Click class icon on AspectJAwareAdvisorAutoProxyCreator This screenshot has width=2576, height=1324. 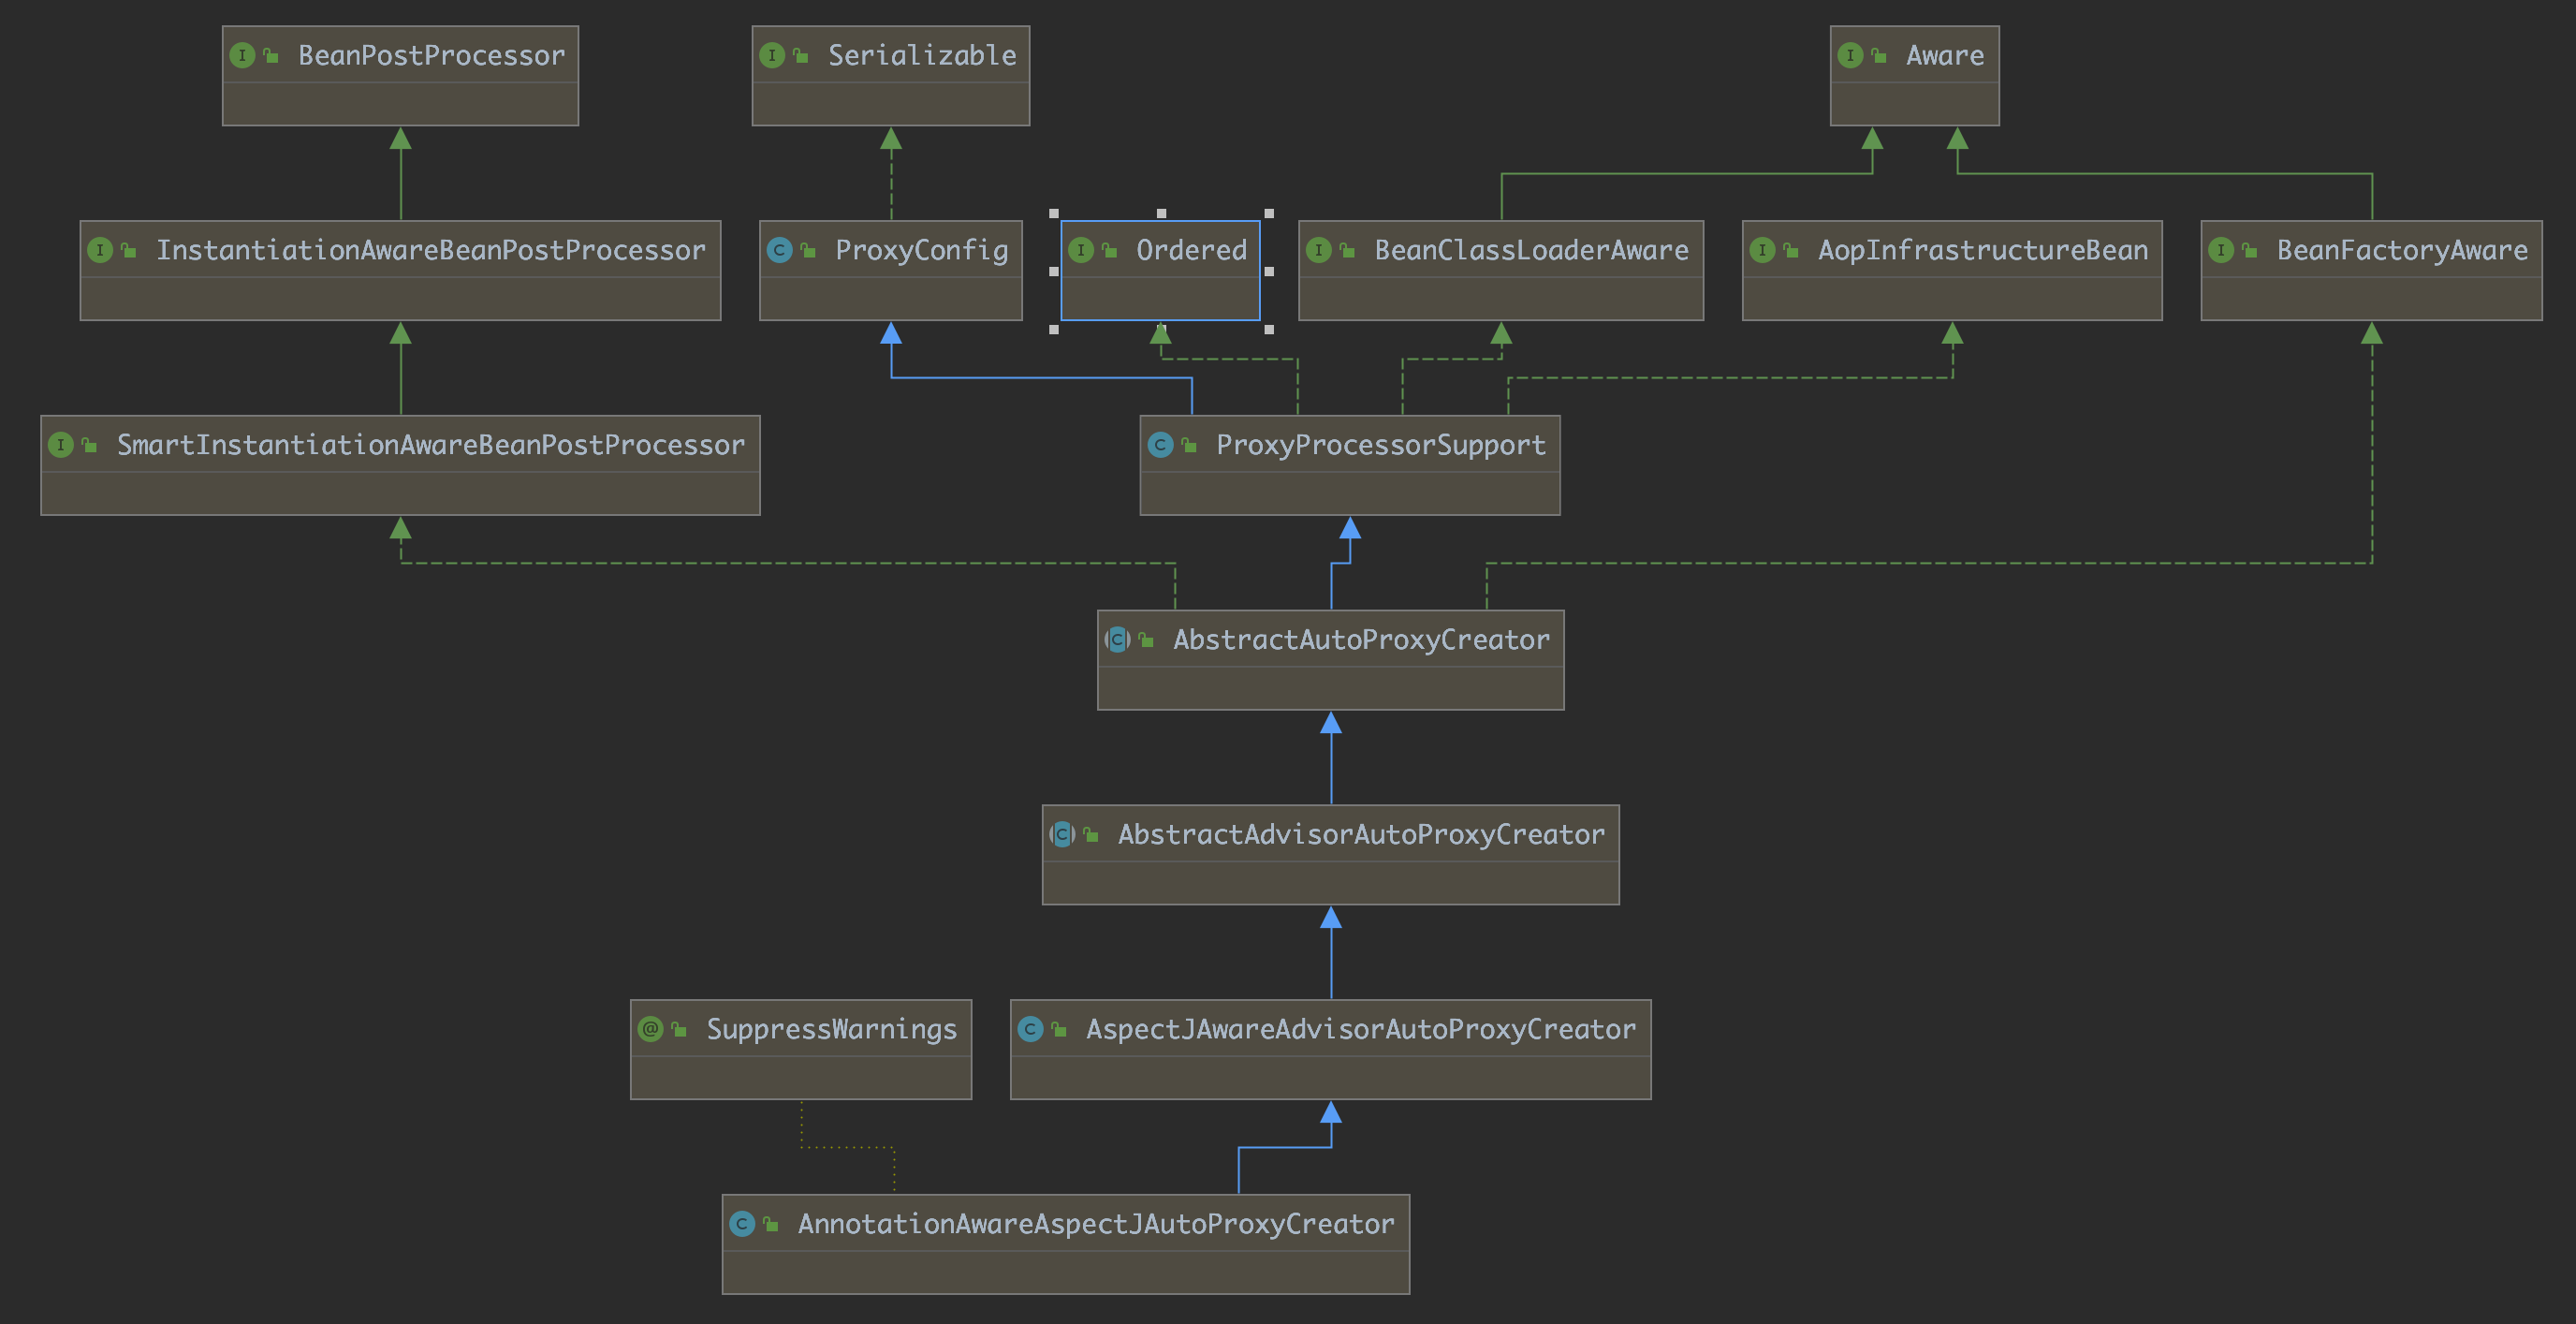(x=1030, y=1029)
